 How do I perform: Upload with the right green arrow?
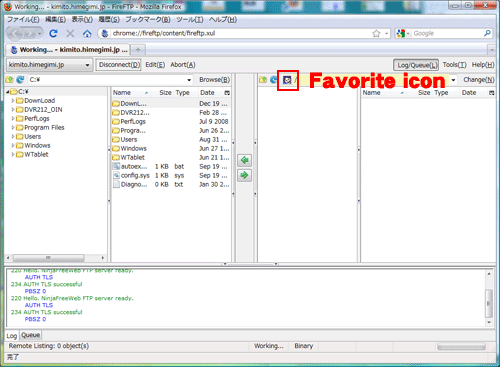point(244,175)
